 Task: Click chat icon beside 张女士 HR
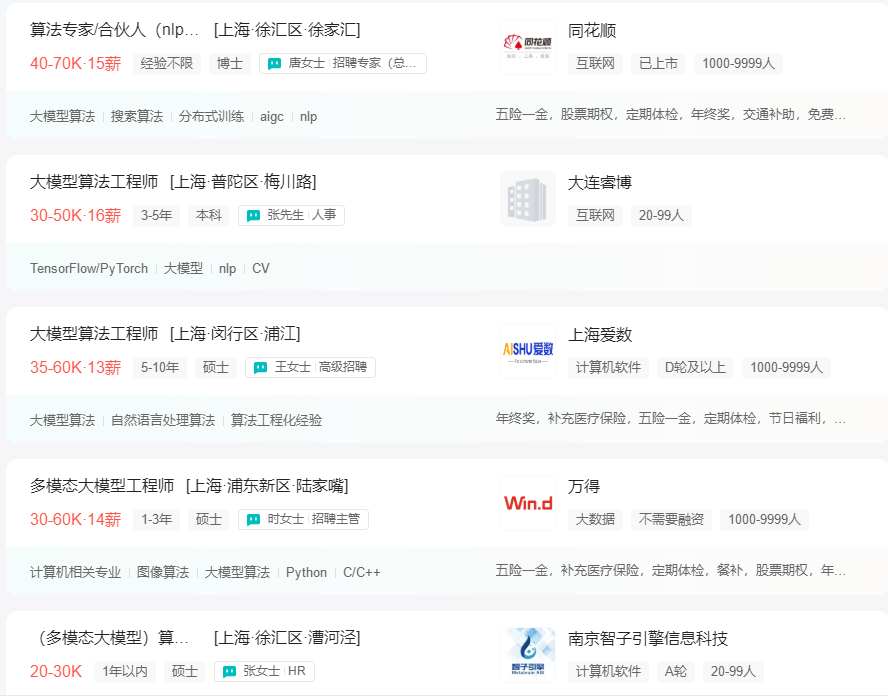pos(229,672)
